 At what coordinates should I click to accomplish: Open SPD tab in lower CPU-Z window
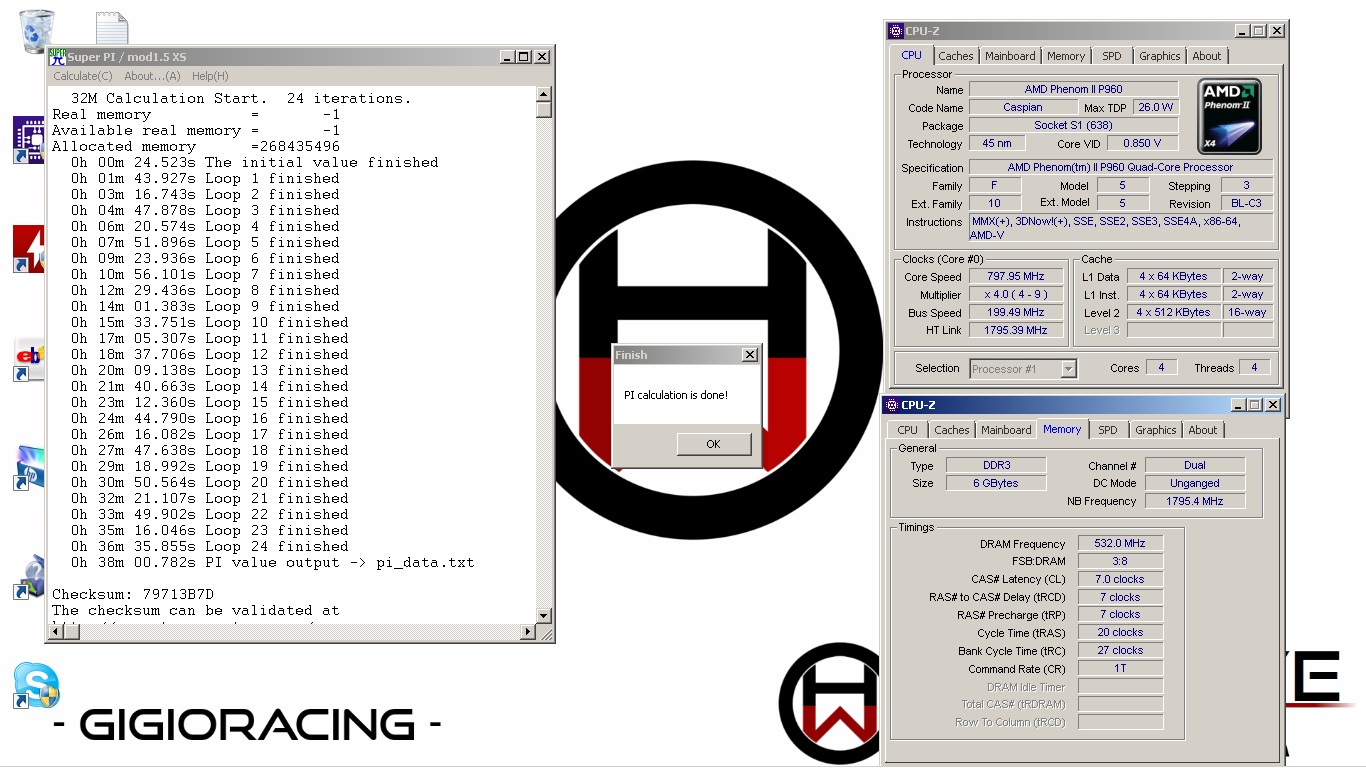tap(1108, 430)
